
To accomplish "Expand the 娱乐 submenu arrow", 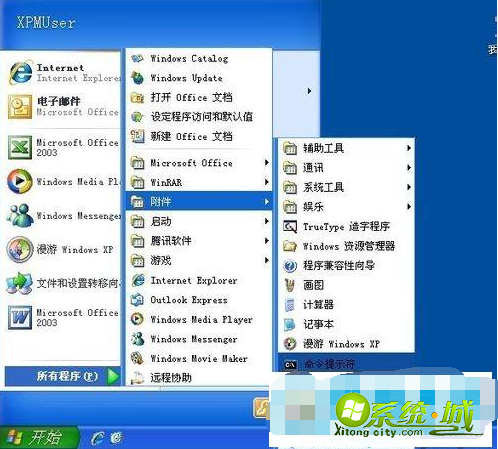I will click(x=409, y=207).
